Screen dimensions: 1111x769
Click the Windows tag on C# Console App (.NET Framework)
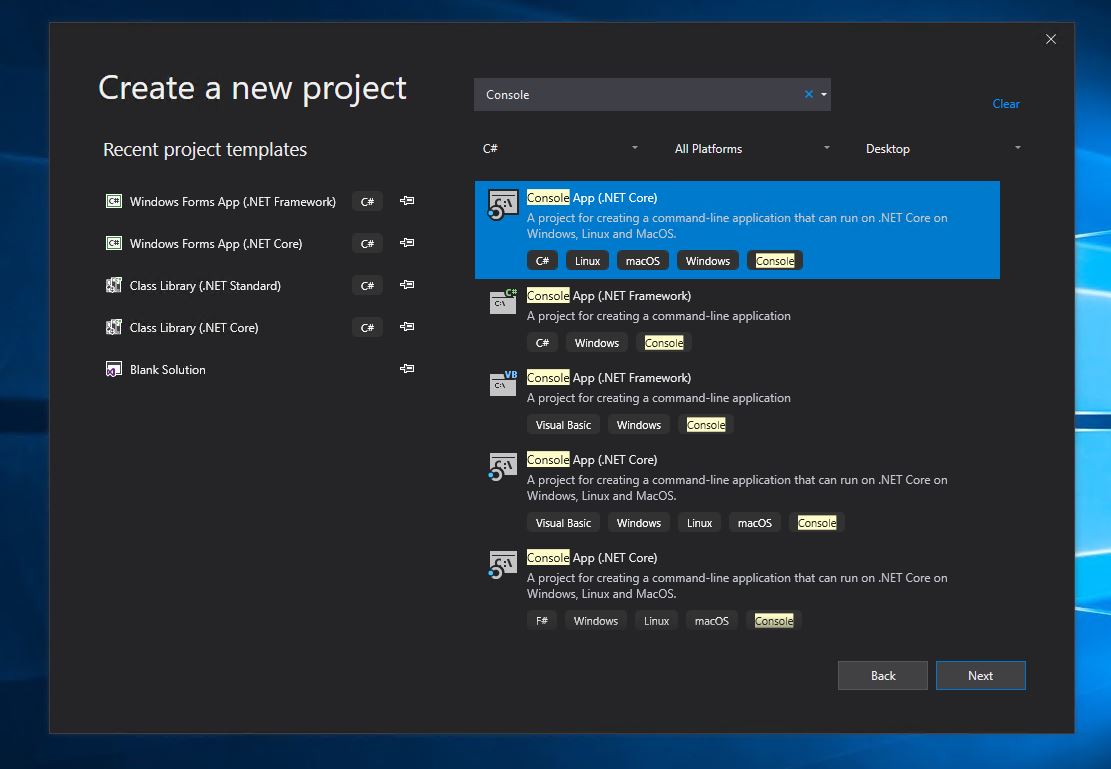point(597,343)
